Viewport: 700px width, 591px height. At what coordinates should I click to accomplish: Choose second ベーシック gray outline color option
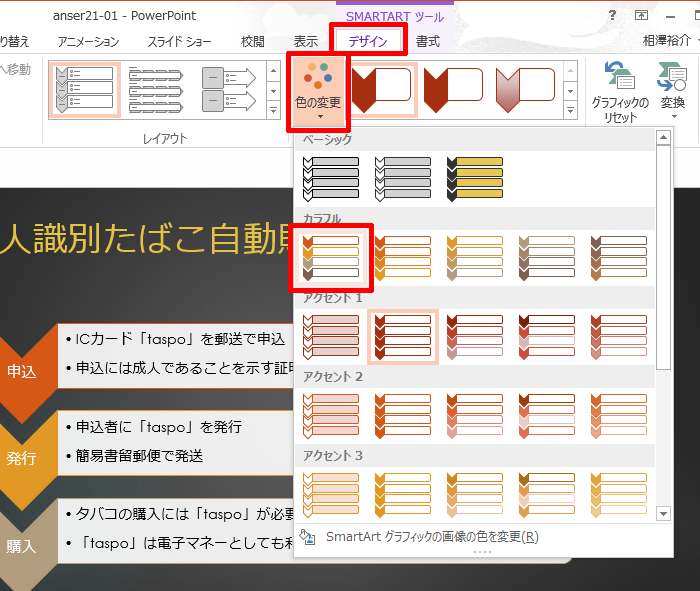[403, 179]
